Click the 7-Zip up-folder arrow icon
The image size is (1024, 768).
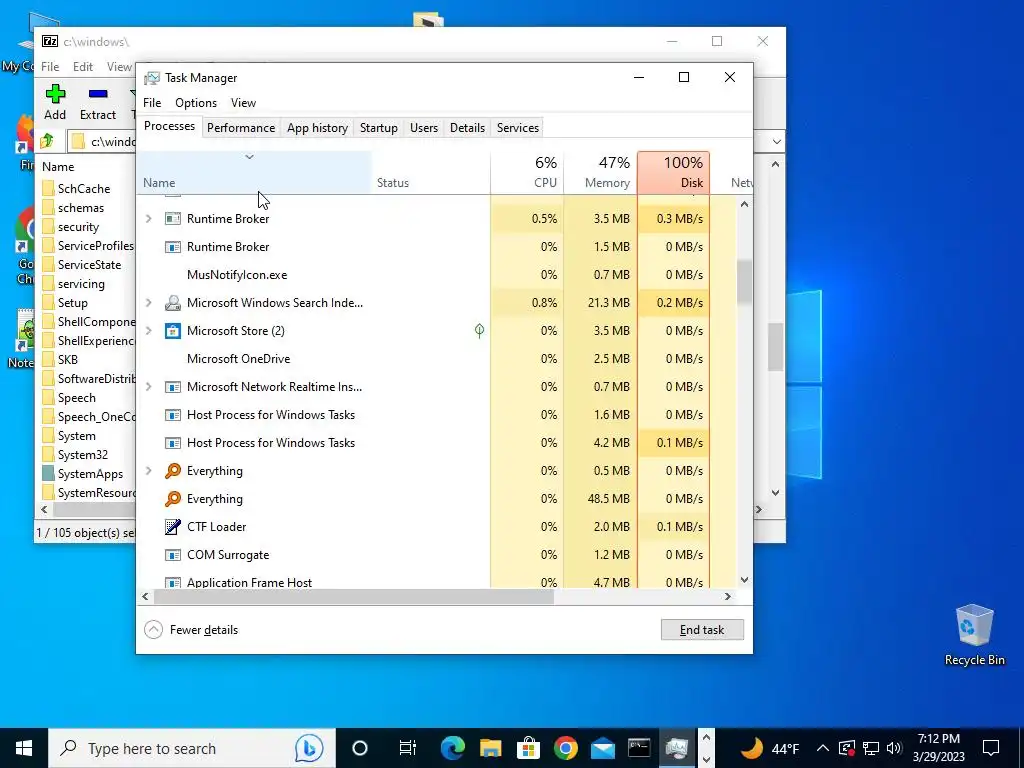pos(47,141)
